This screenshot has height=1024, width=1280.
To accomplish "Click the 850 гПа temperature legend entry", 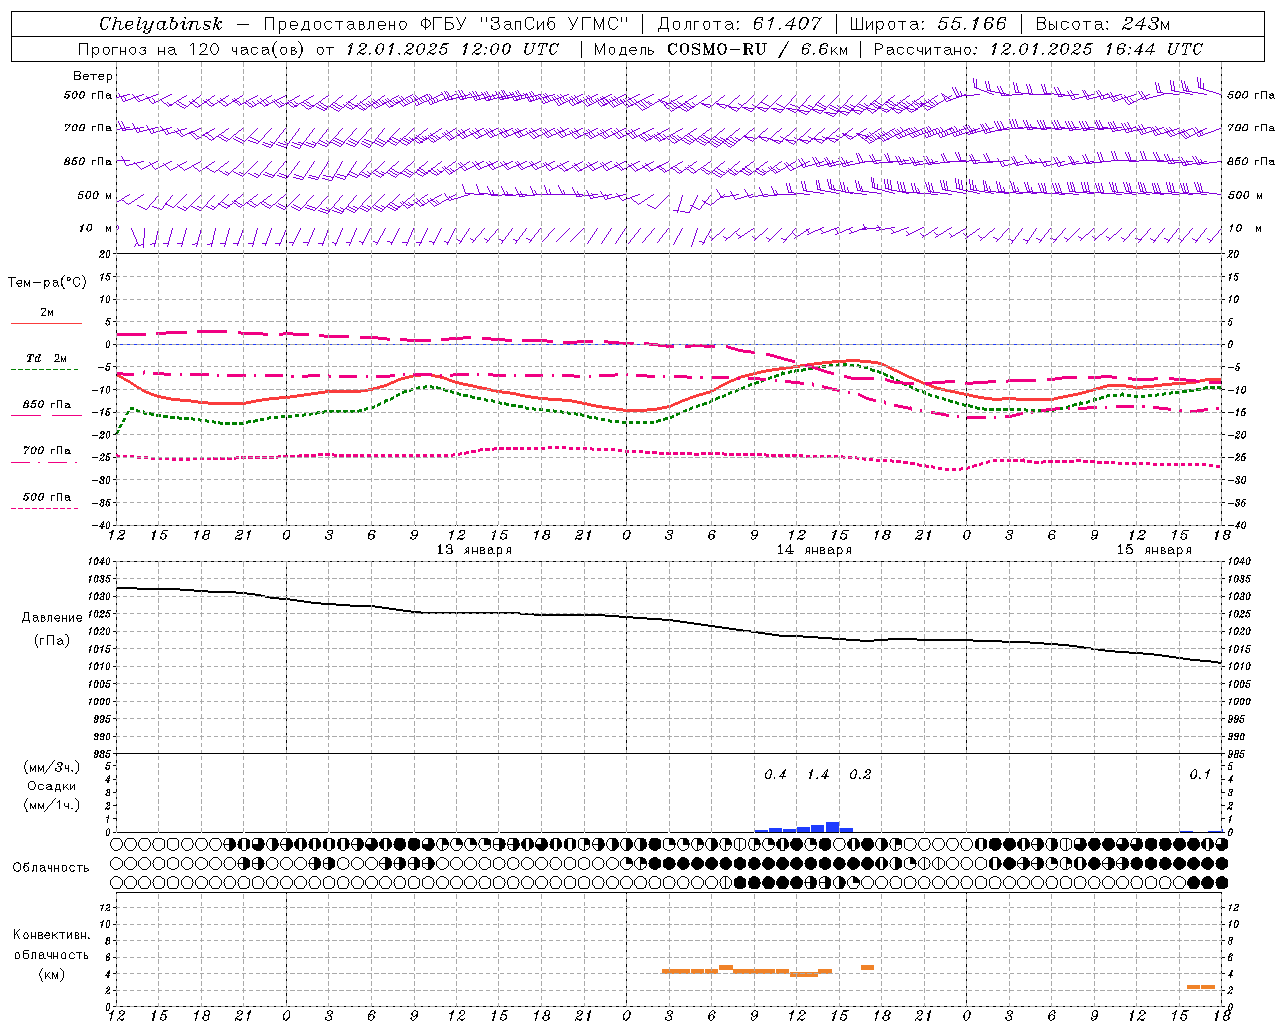I will pos(47,405).
